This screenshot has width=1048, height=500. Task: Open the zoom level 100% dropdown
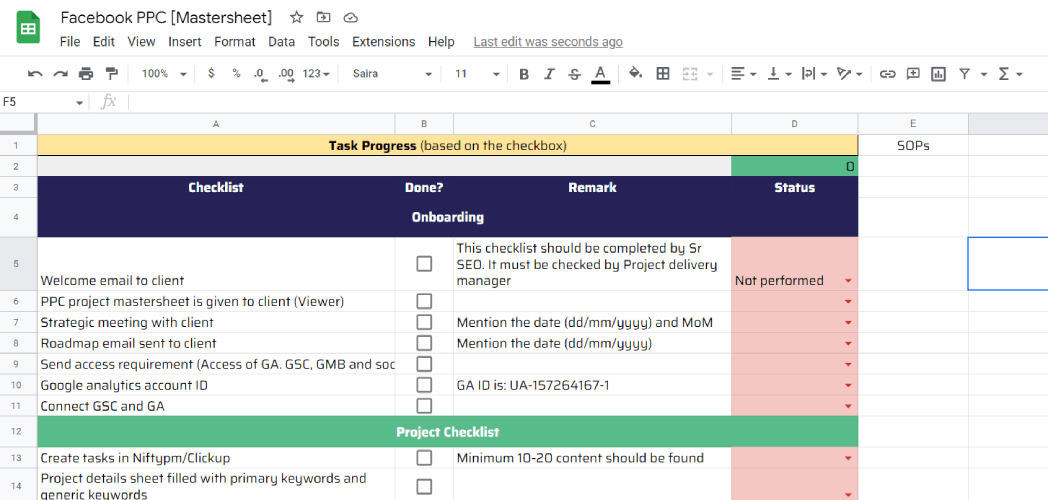[164, 74]
